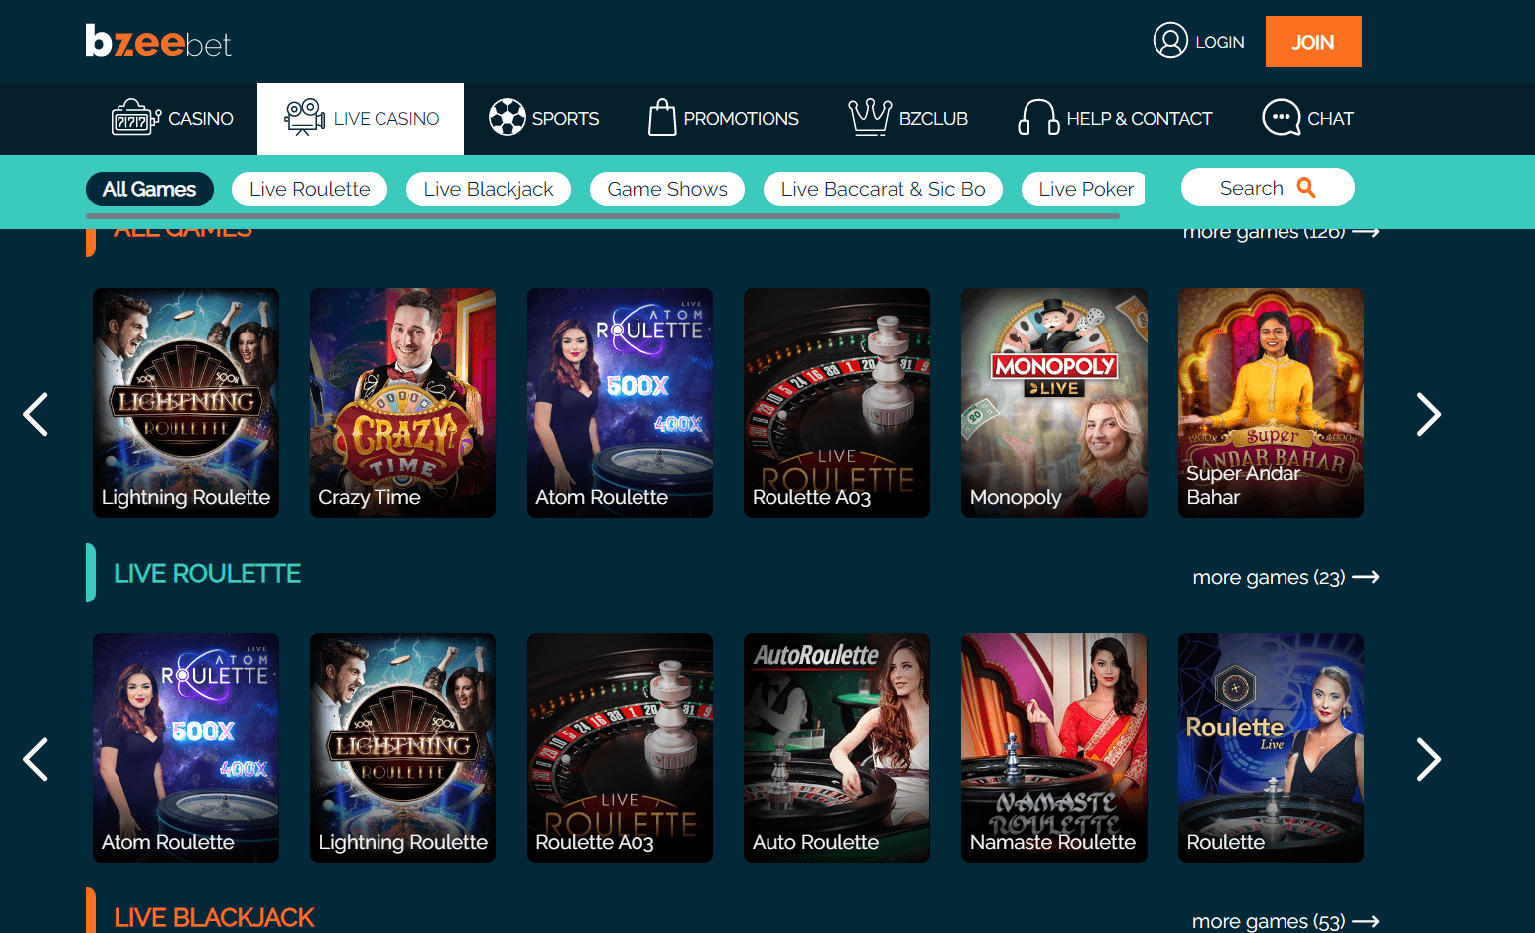Viewport: 1535px width, 933px height.
Task: Go to SPORTS section
Action: [x=544, y=118]
